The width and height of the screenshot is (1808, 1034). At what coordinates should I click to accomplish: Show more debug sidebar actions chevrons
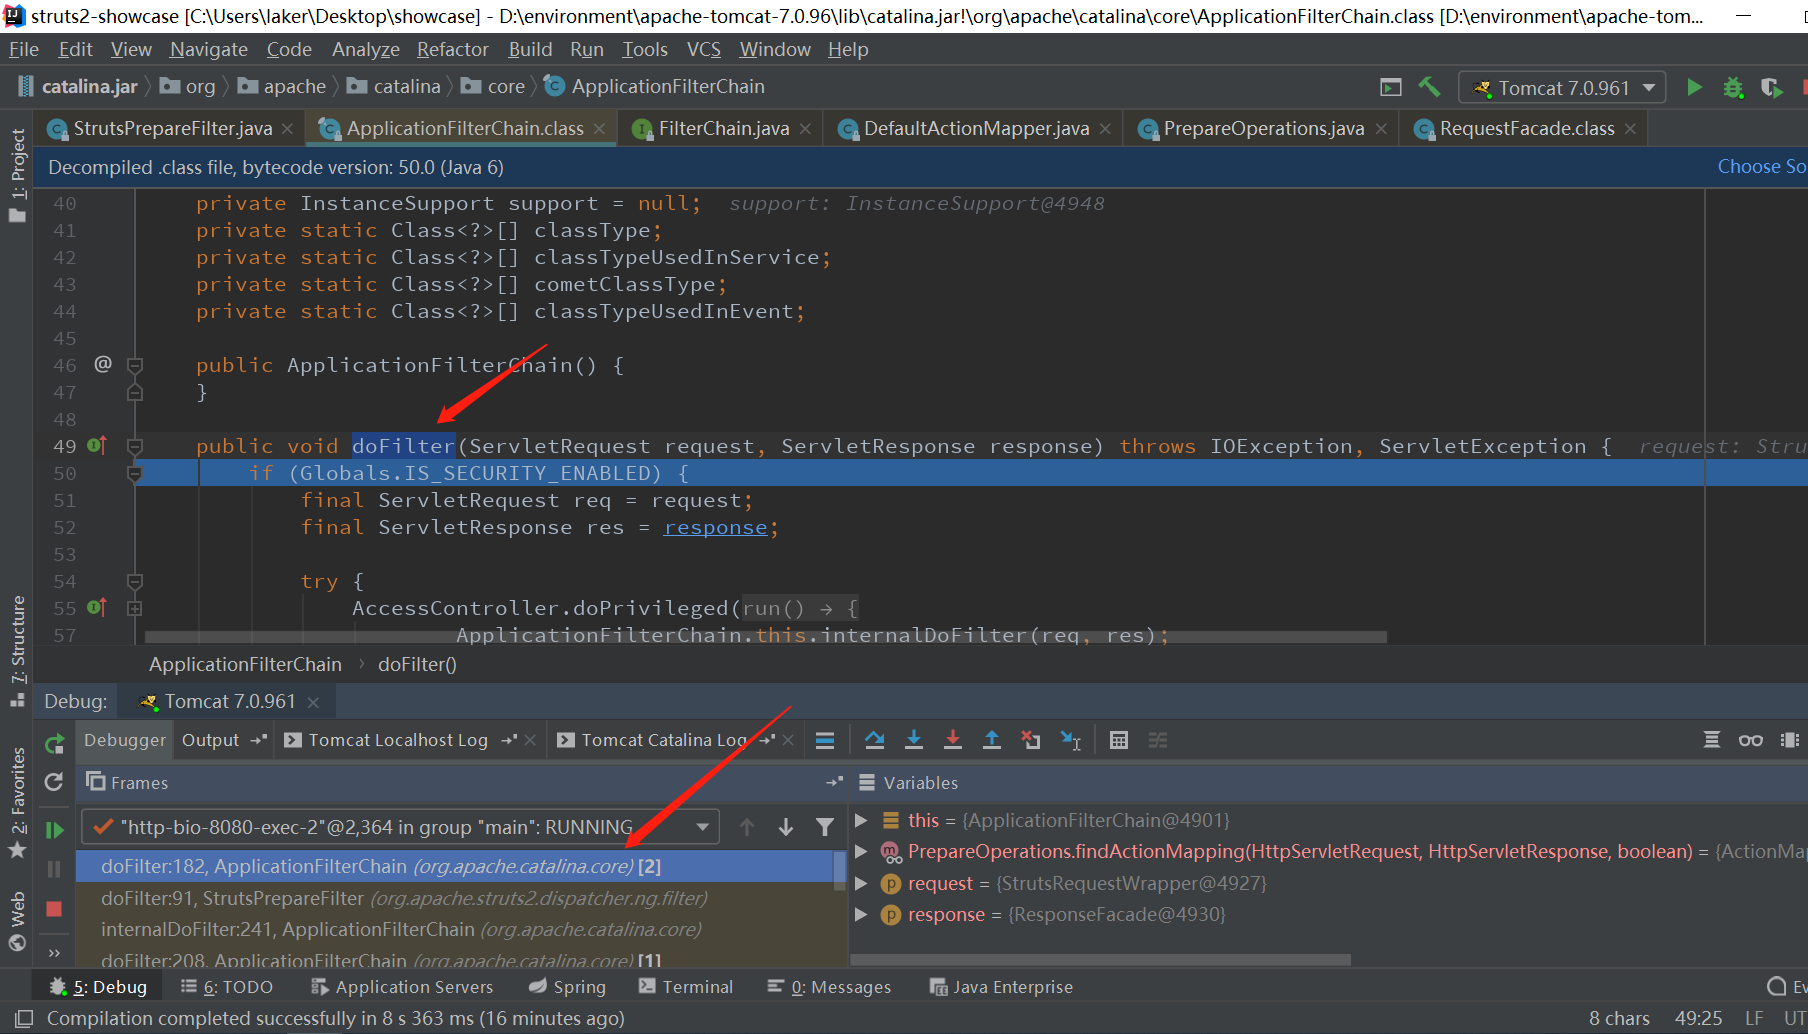click(x=54, y=952)
